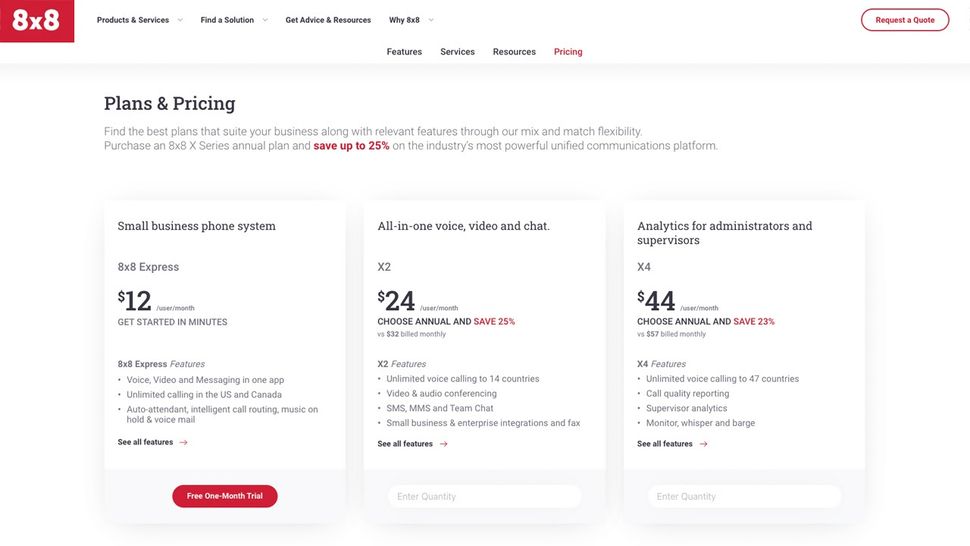The height and width of the screenshot is (546, 970).
Task: Select the Pricing tab
Action: (568, 52)
